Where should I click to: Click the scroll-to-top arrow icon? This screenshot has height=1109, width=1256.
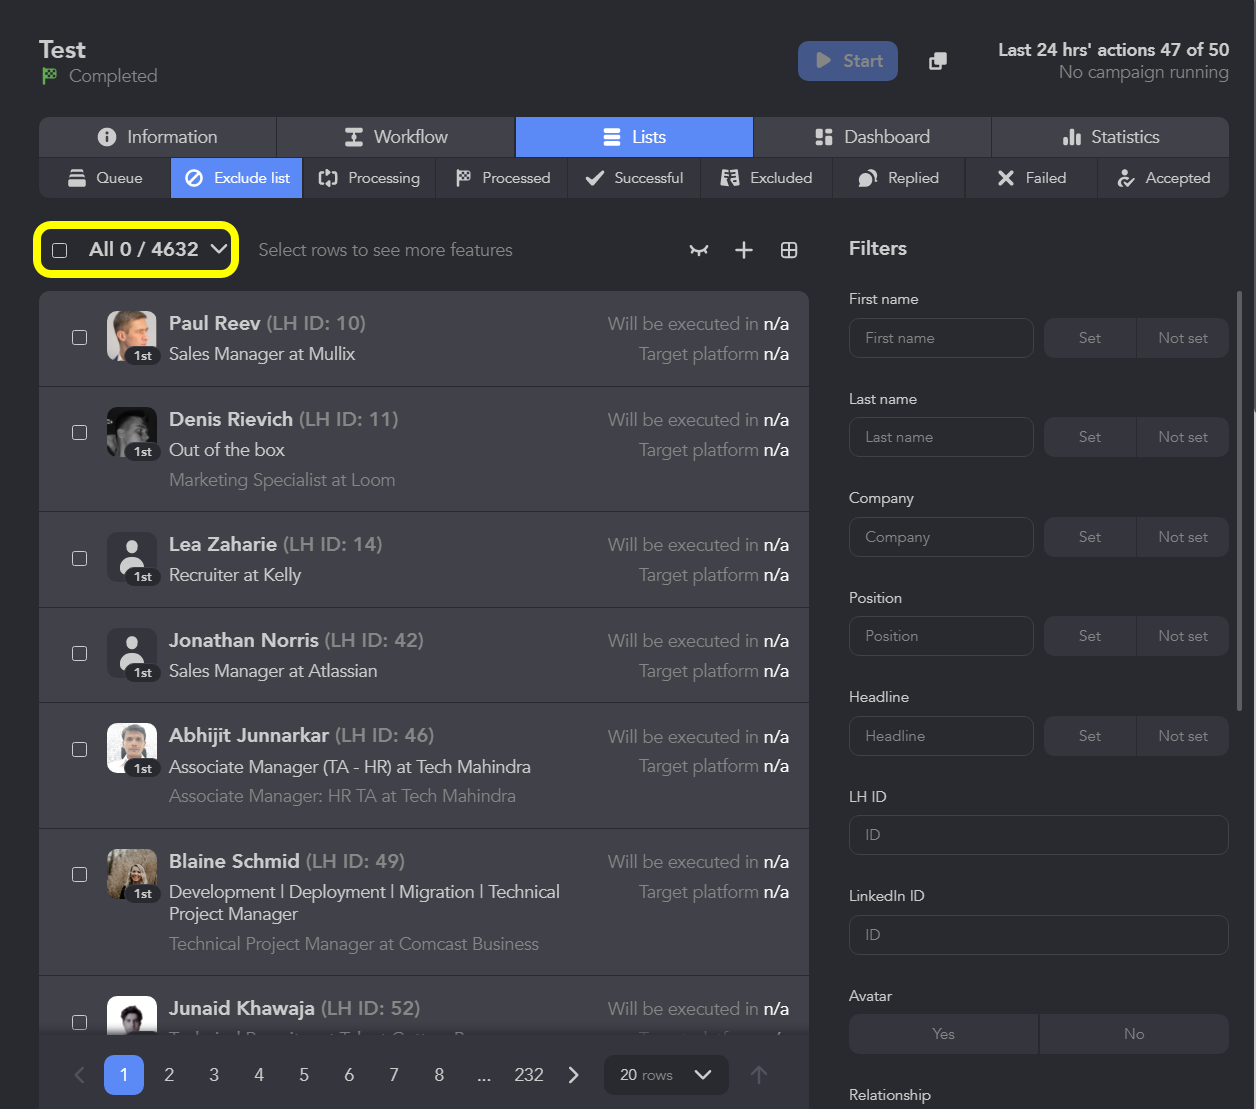759,1075
